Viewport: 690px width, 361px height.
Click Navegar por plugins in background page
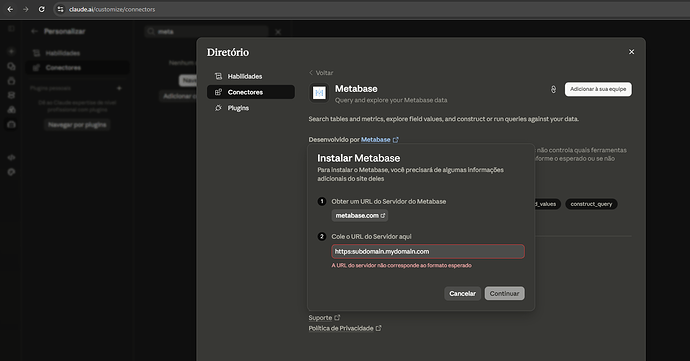click(x=77, y=125)
